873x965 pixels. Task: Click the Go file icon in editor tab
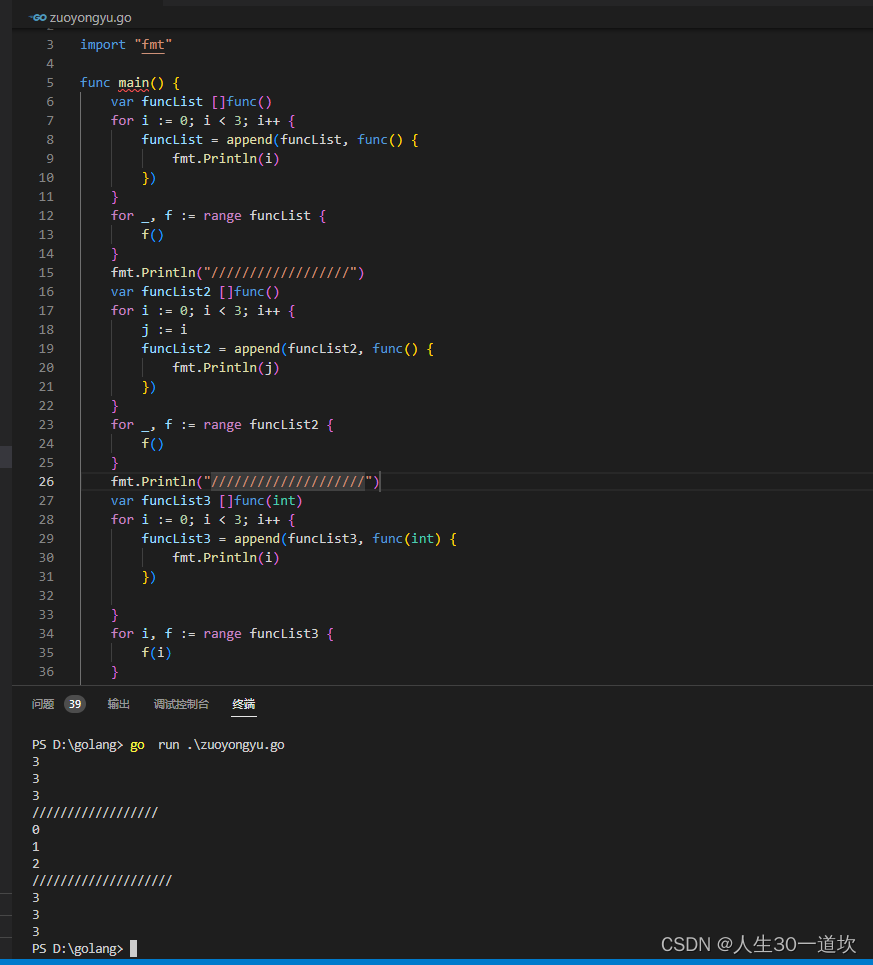pos(39,17)
